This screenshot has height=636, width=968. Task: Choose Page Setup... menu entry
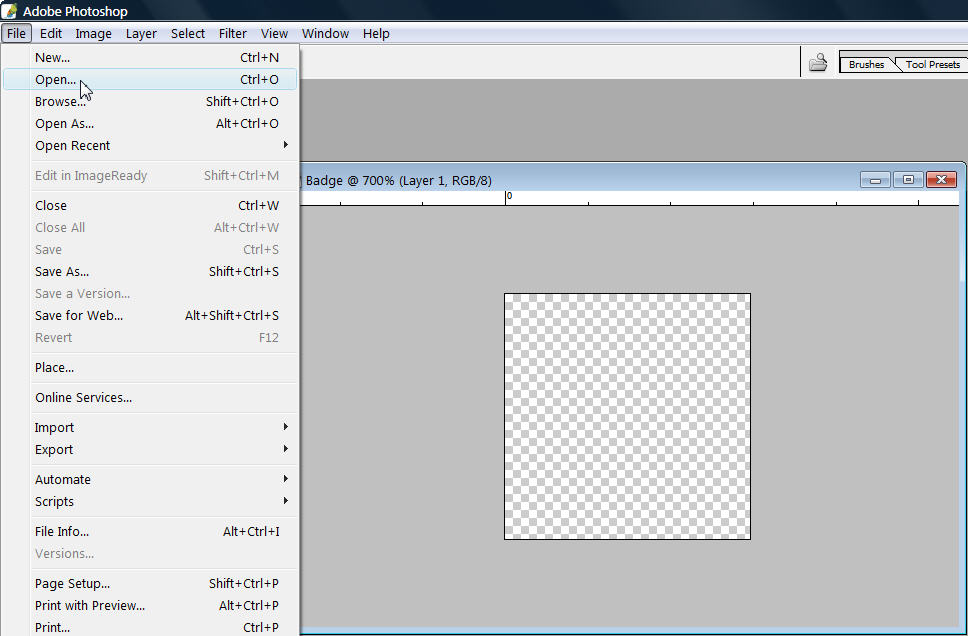click(150, 583)
